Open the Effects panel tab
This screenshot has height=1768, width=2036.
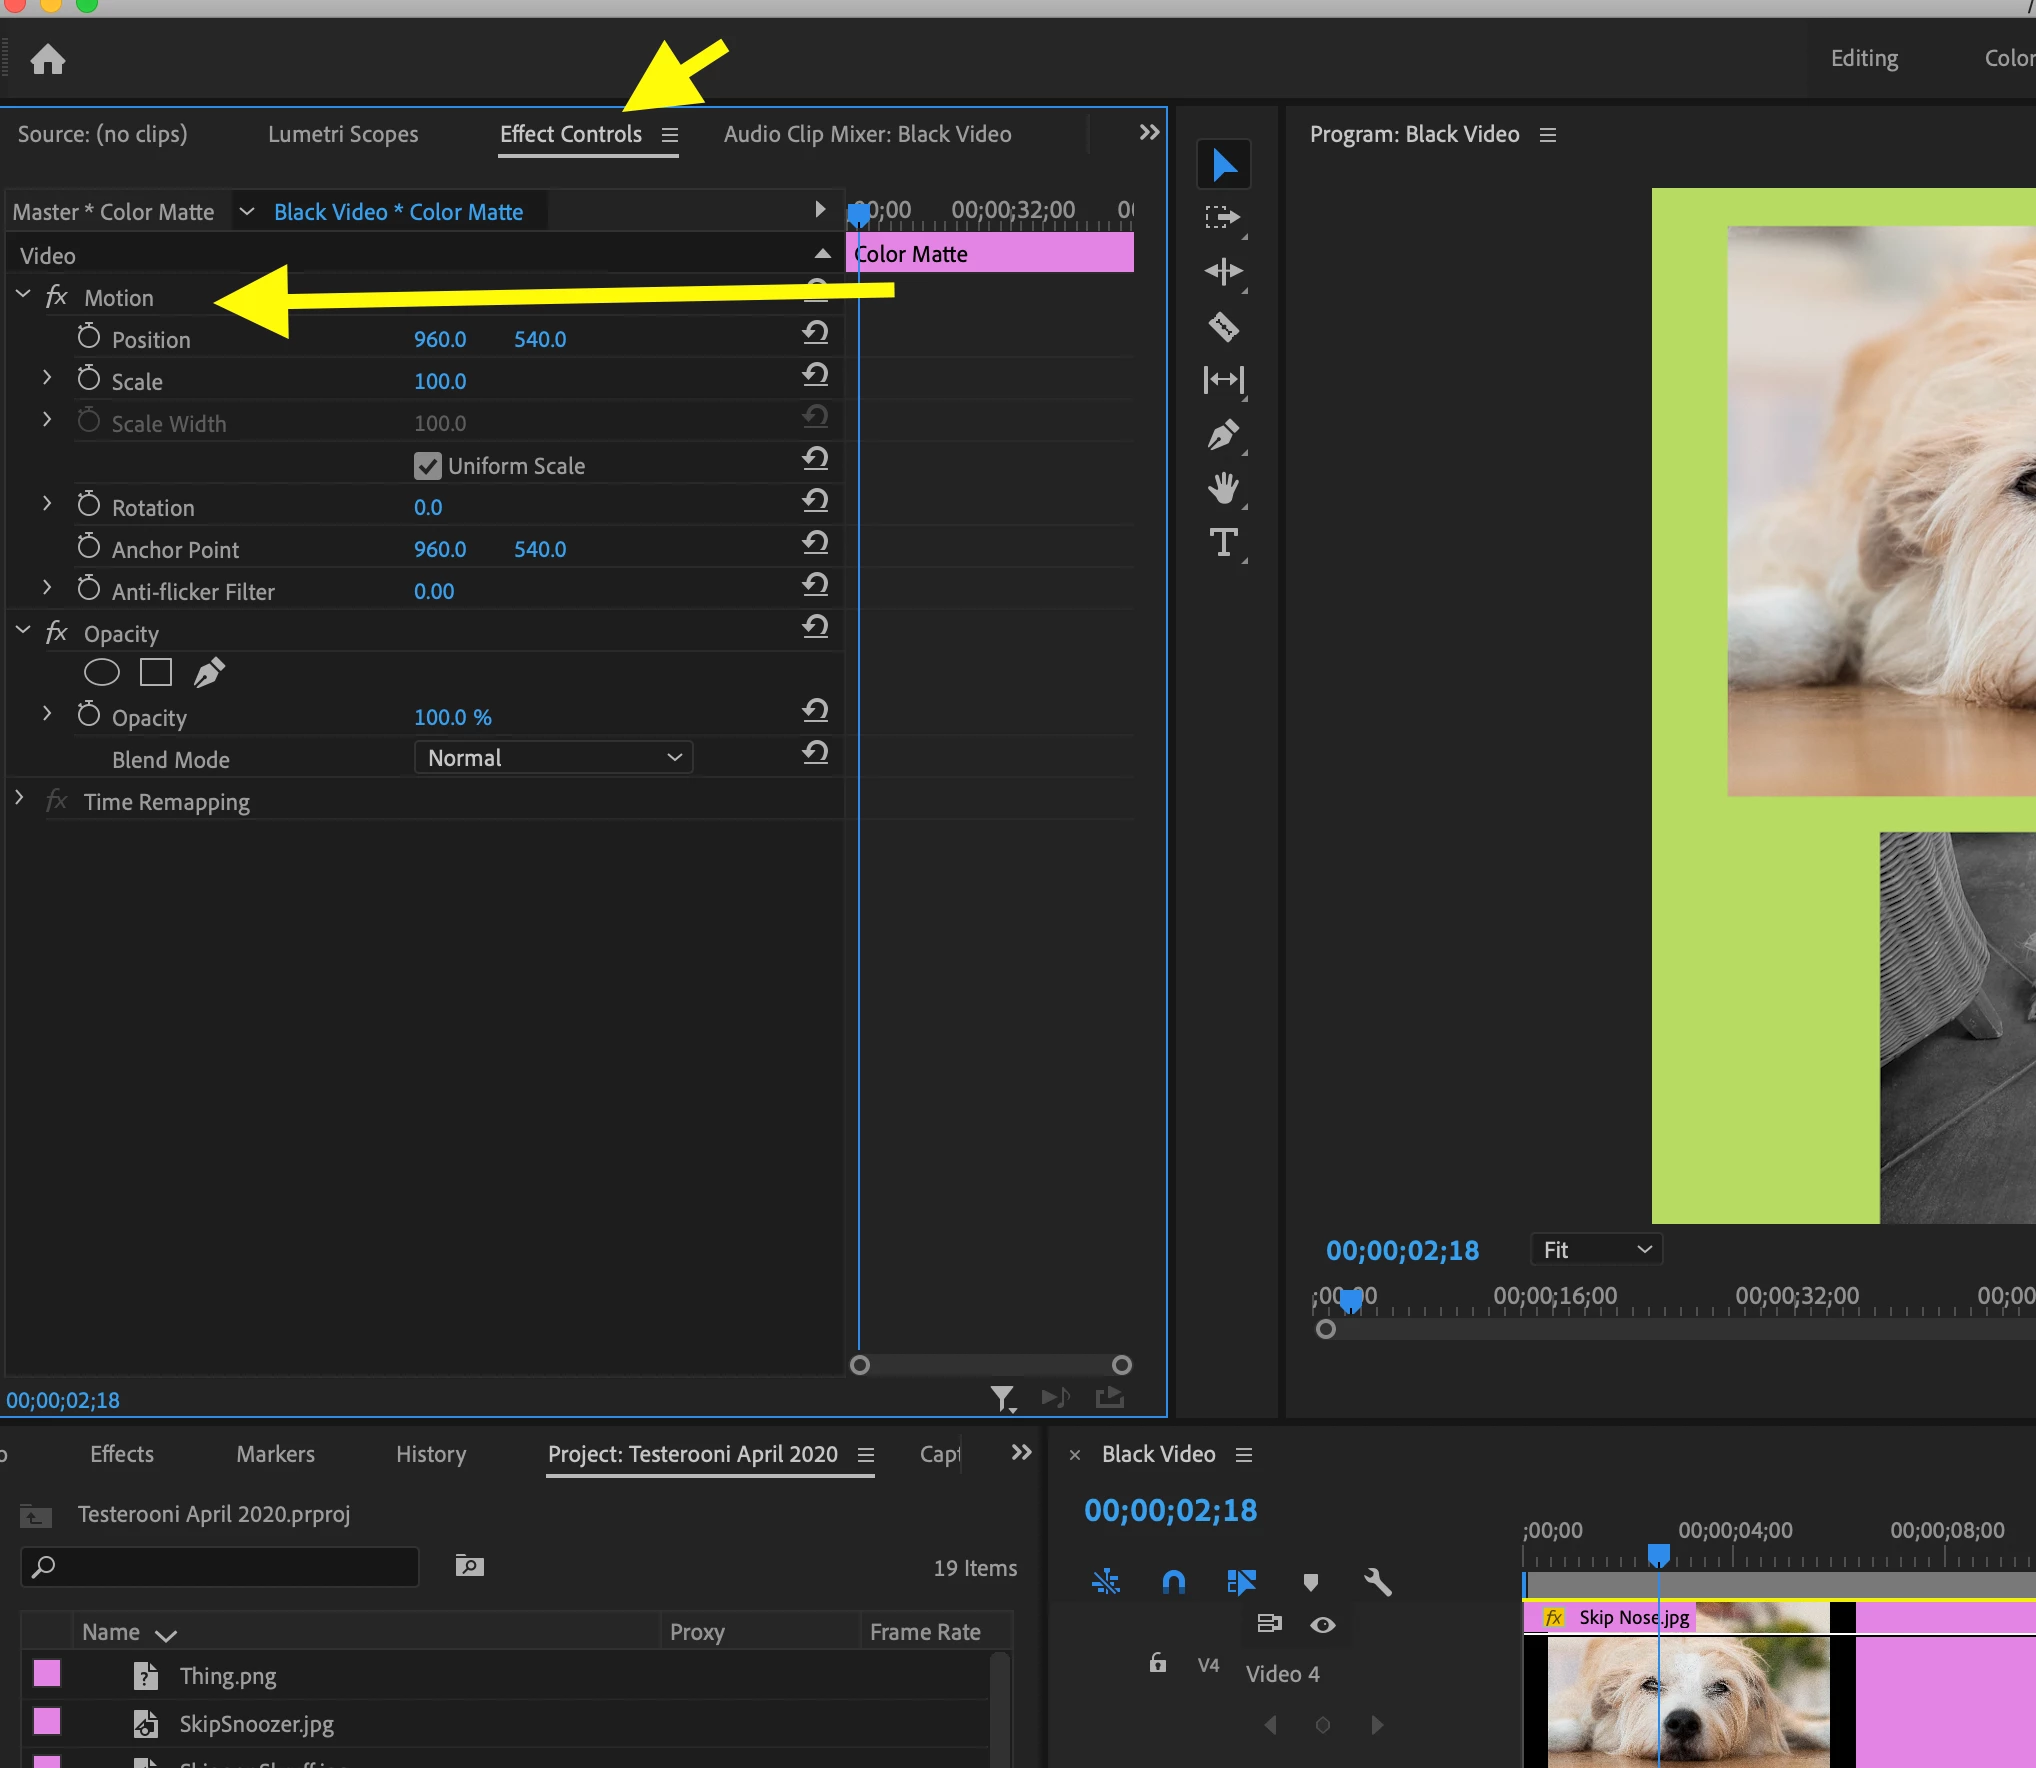pos(122,1454)
